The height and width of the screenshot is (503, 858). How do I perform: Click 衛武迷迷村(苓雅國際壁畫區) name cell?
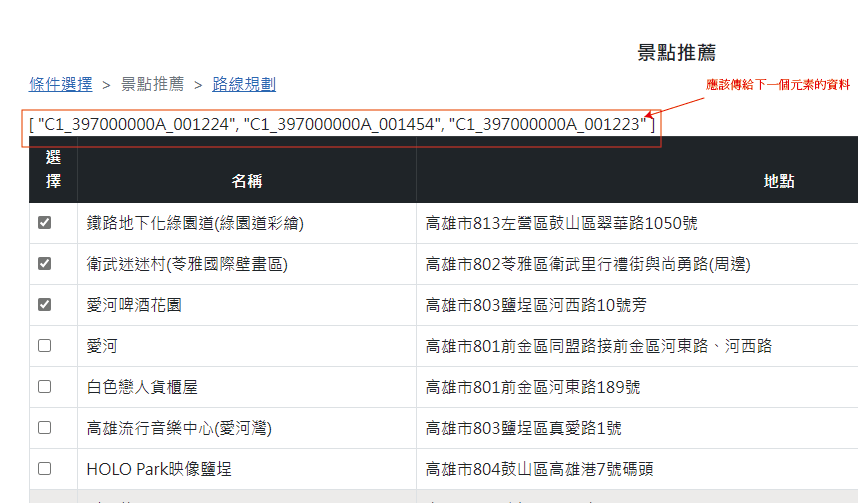pyautogui.click(x=247, y=264)
